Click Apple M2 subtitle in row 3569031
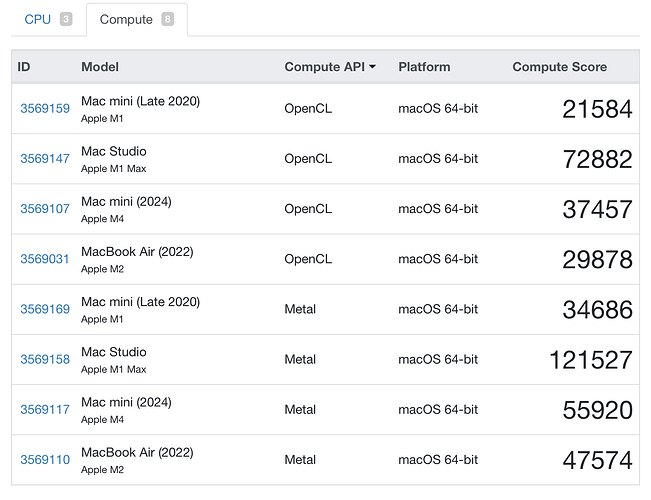 pyautogui.click(x=103, y=269)
